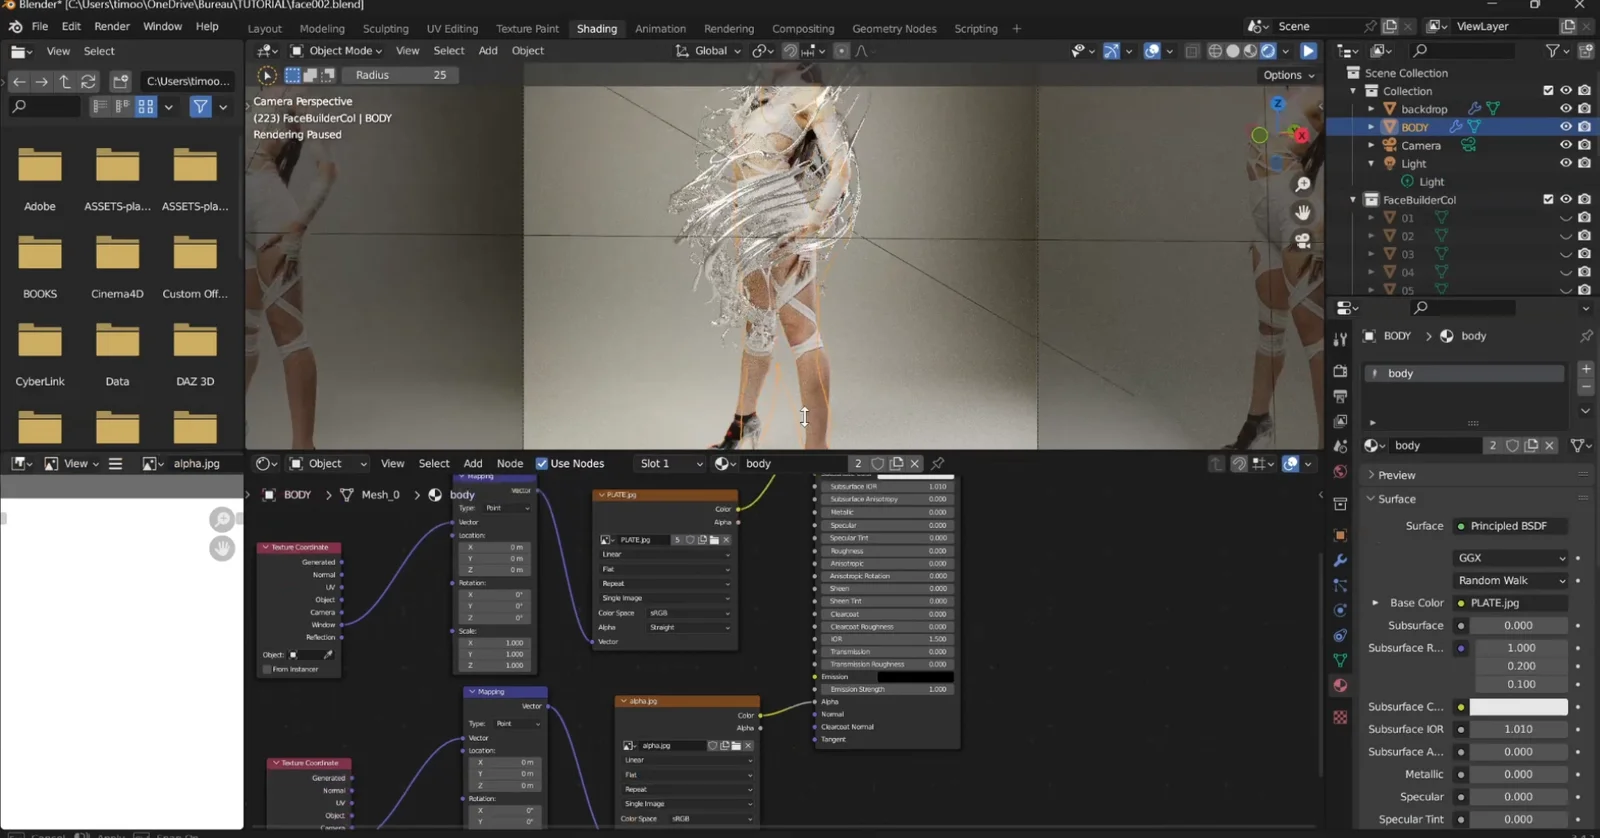Hide the BODY object in viewport
This screenshot has height=838, width=1600.
[x=1566, y=127]
